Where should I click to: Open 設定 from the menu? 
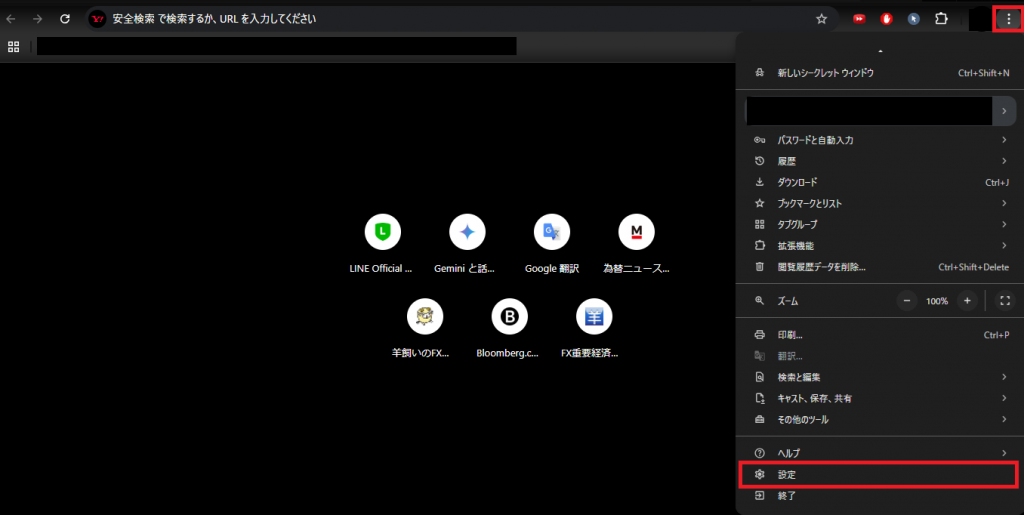coord(879,475)
